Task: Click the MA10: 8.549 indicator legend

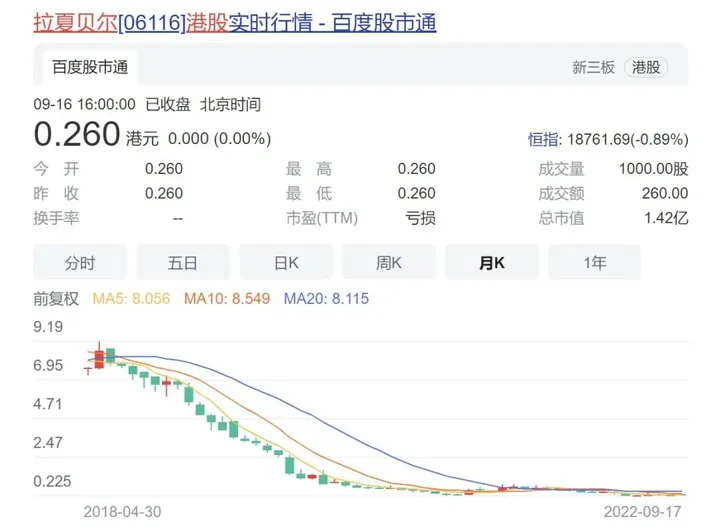Action: (x=227, y=299)
